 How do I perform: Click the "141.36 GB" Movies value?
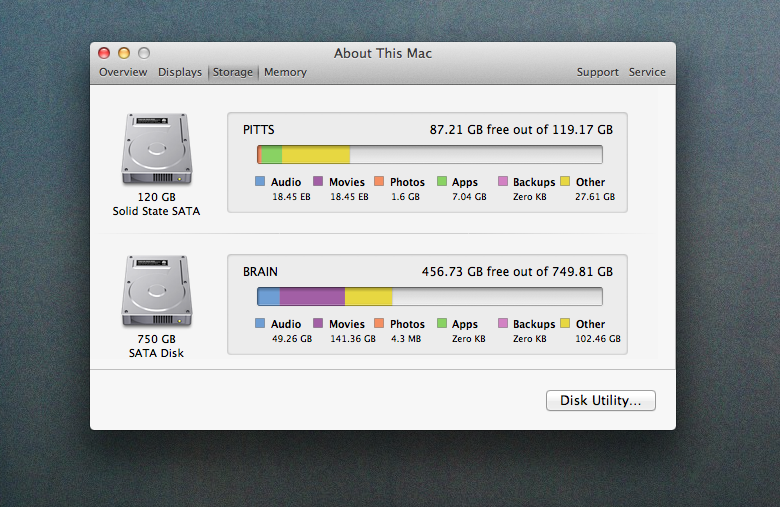353,339
